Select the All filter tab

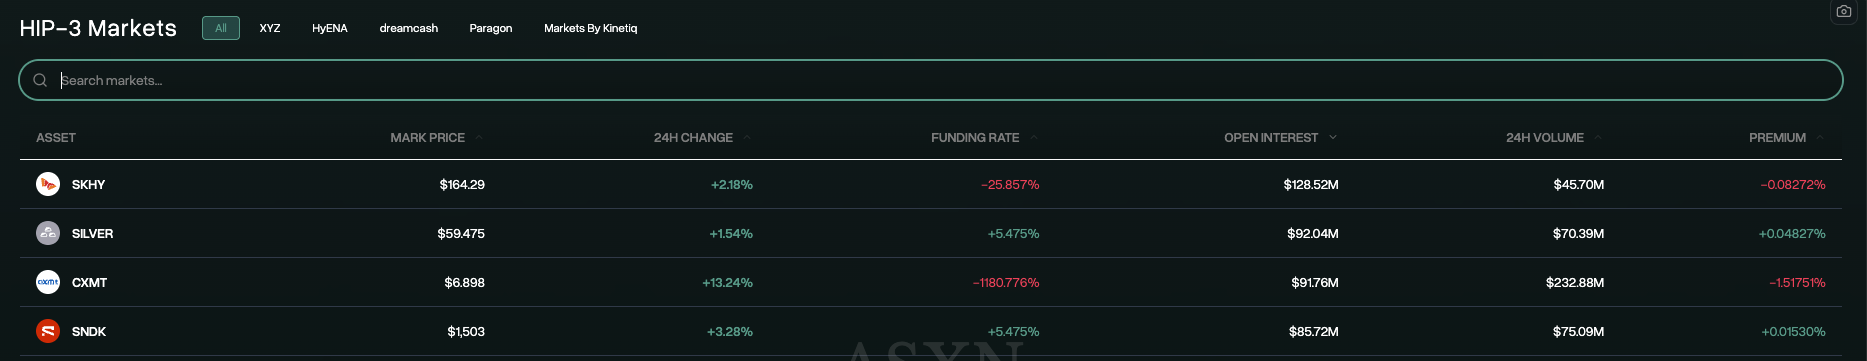point(221,28)
